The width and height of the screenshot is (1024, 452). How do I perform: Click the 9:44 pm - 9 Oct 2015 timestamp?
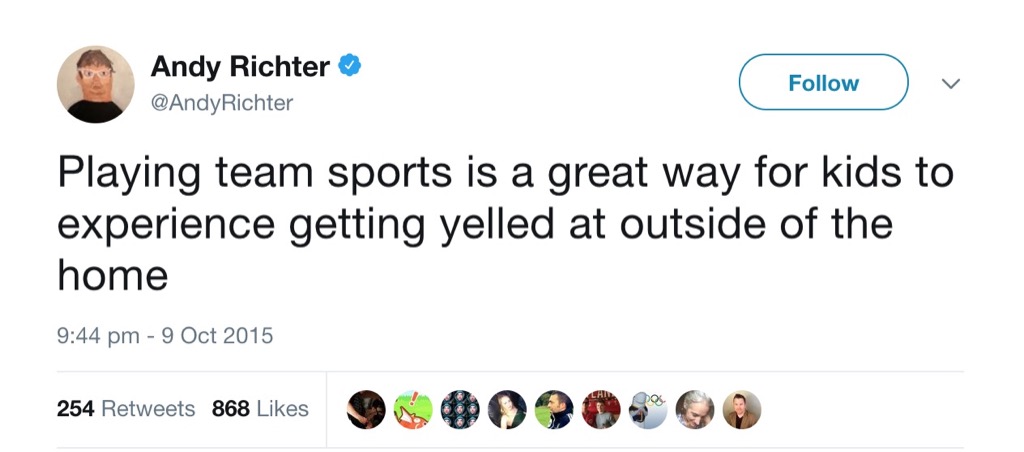165,336
